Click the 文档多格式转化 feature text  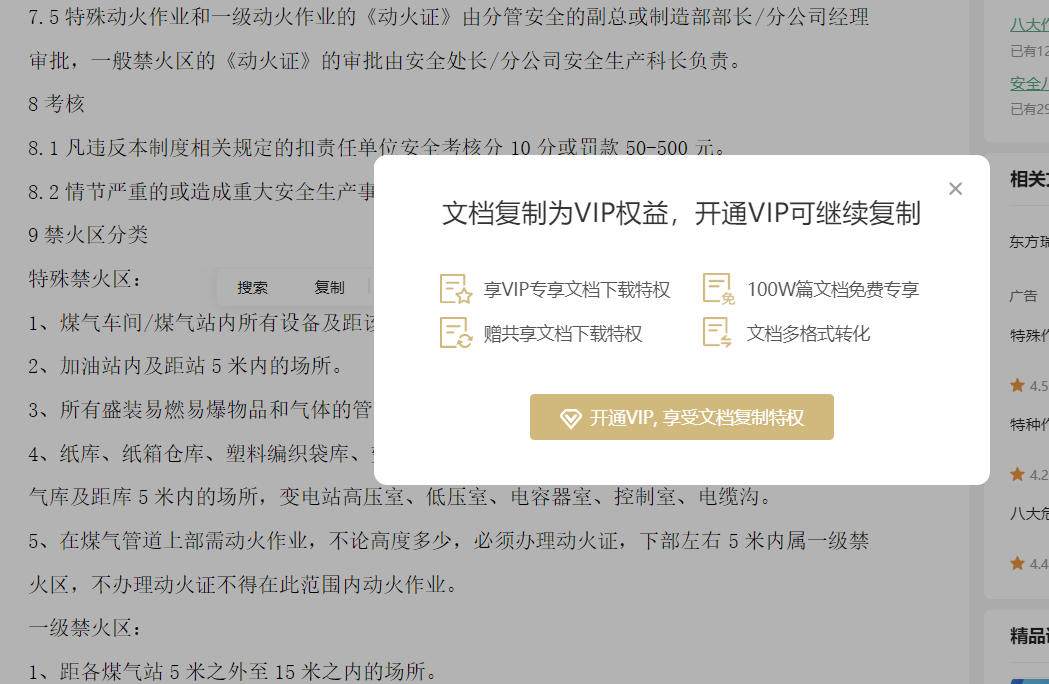click(x=808, y=333)
